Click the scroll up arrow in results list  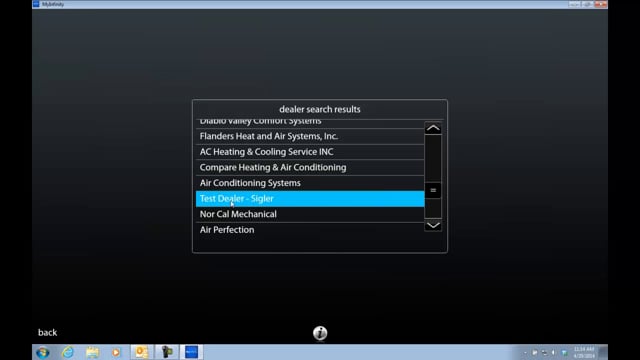(x=433, y=128)
